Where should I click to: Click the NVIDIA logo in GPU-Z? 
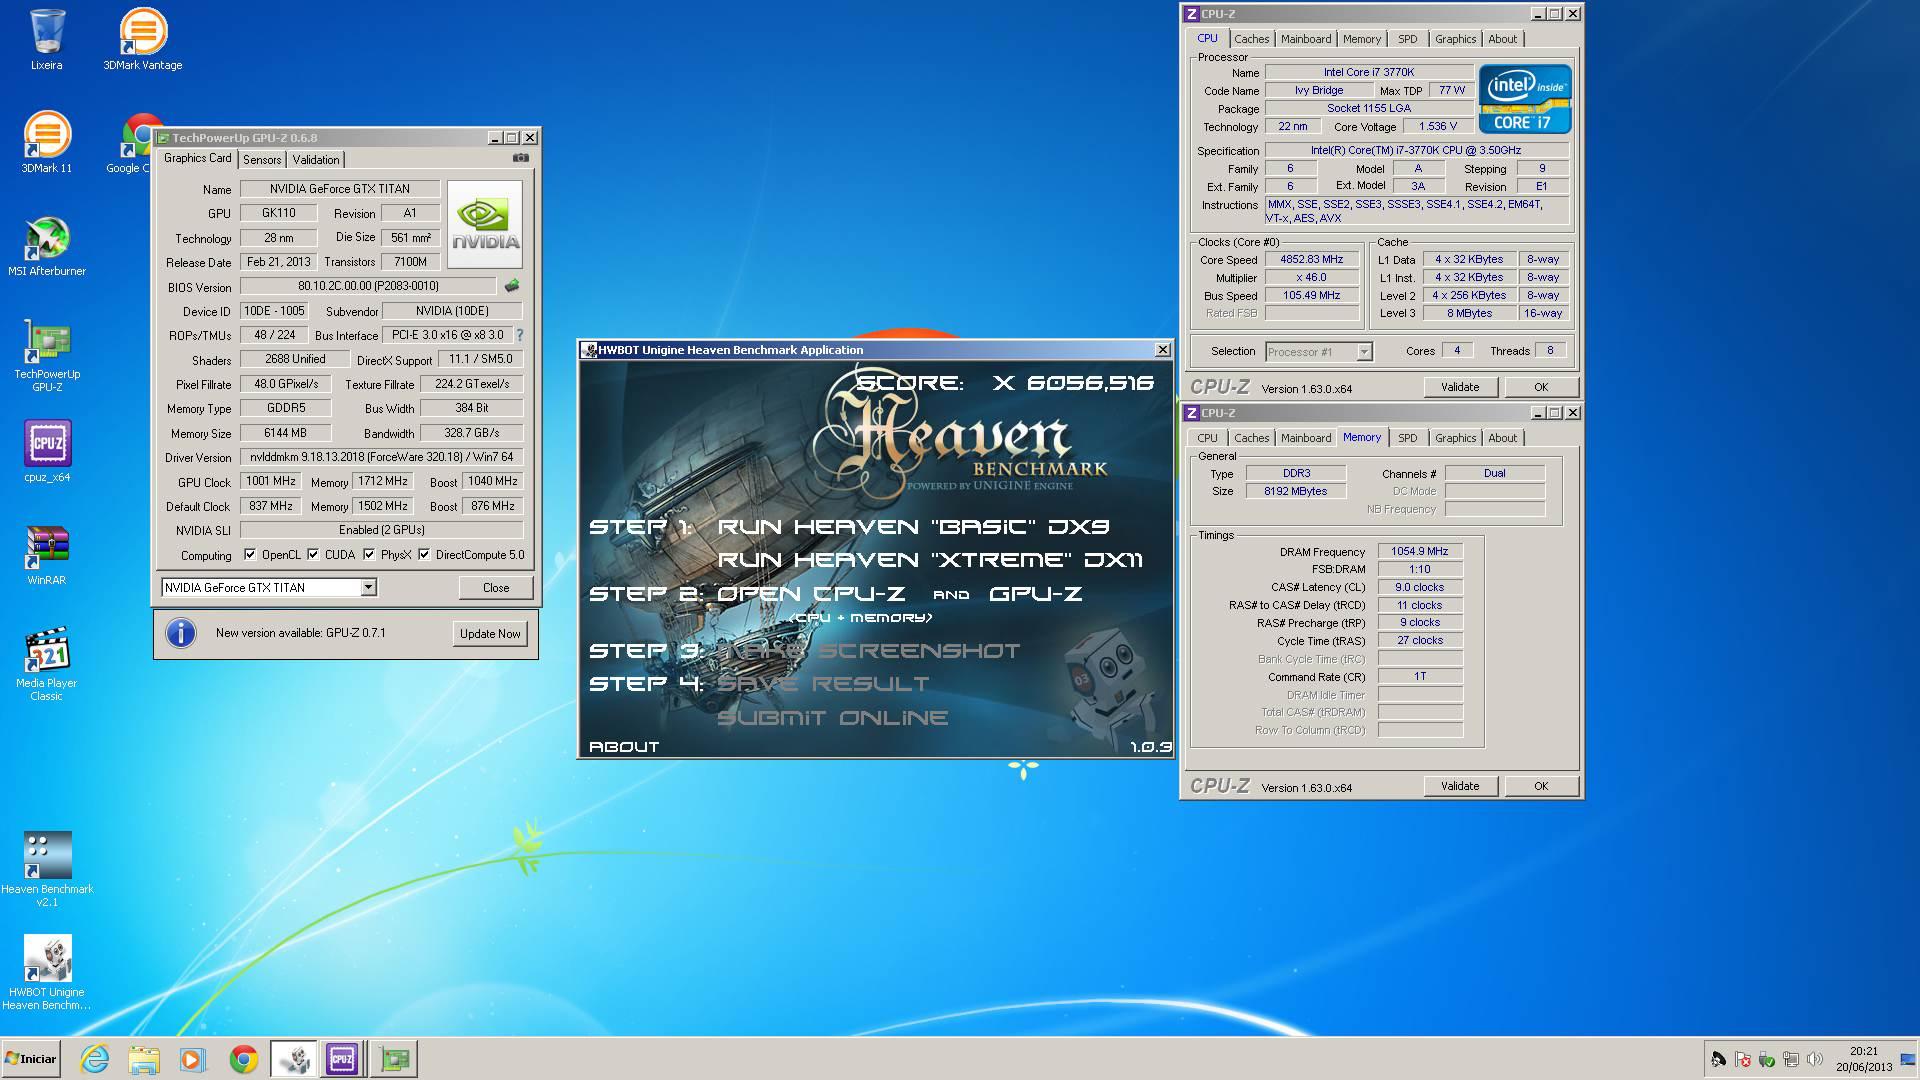tap(485, 224)
